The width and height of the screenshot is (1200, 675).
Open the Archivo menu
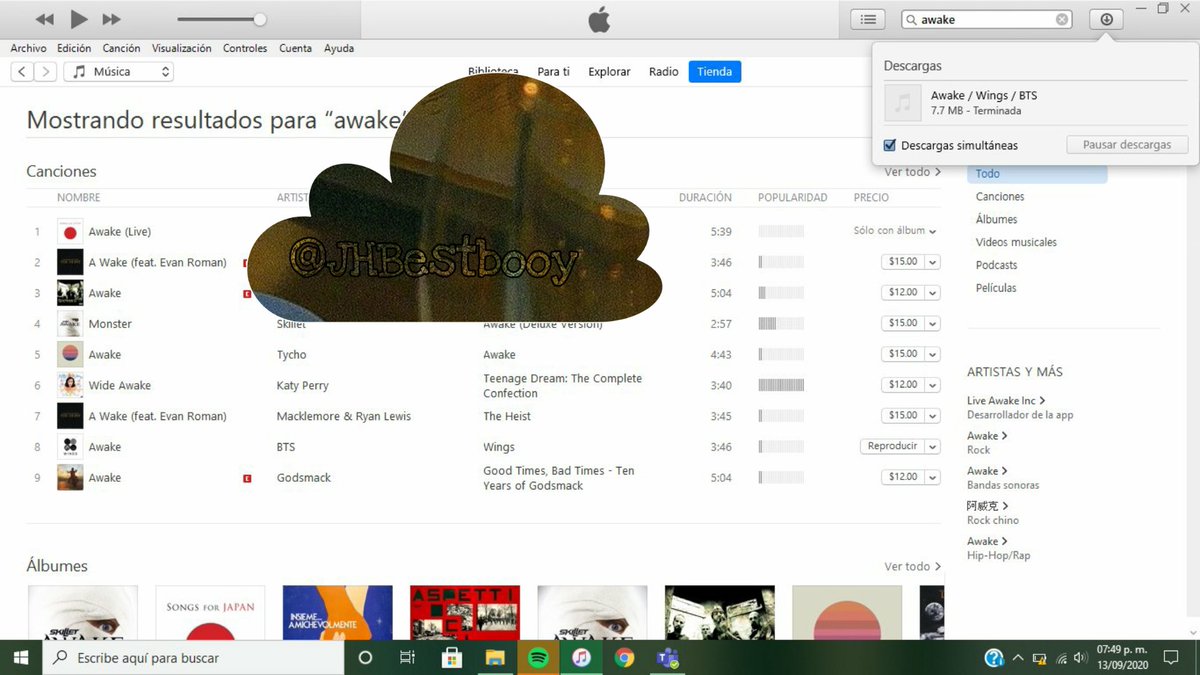28,48
